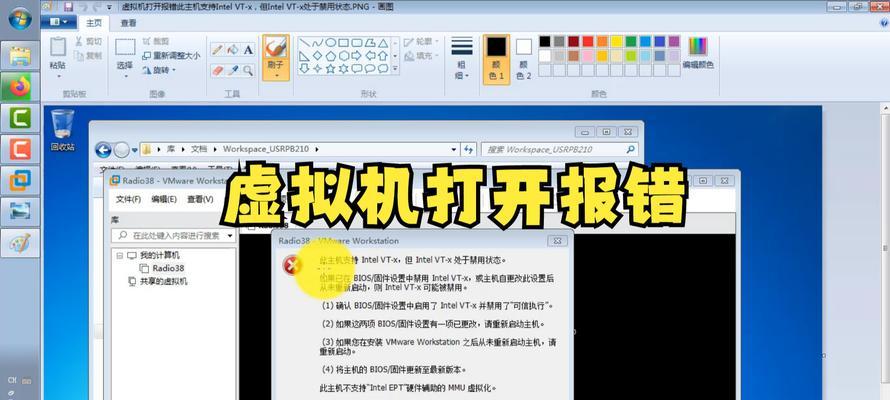Select the Fill with color bucket tool
This screenshot has width=890, height=400.
click(x=233, y=49)
